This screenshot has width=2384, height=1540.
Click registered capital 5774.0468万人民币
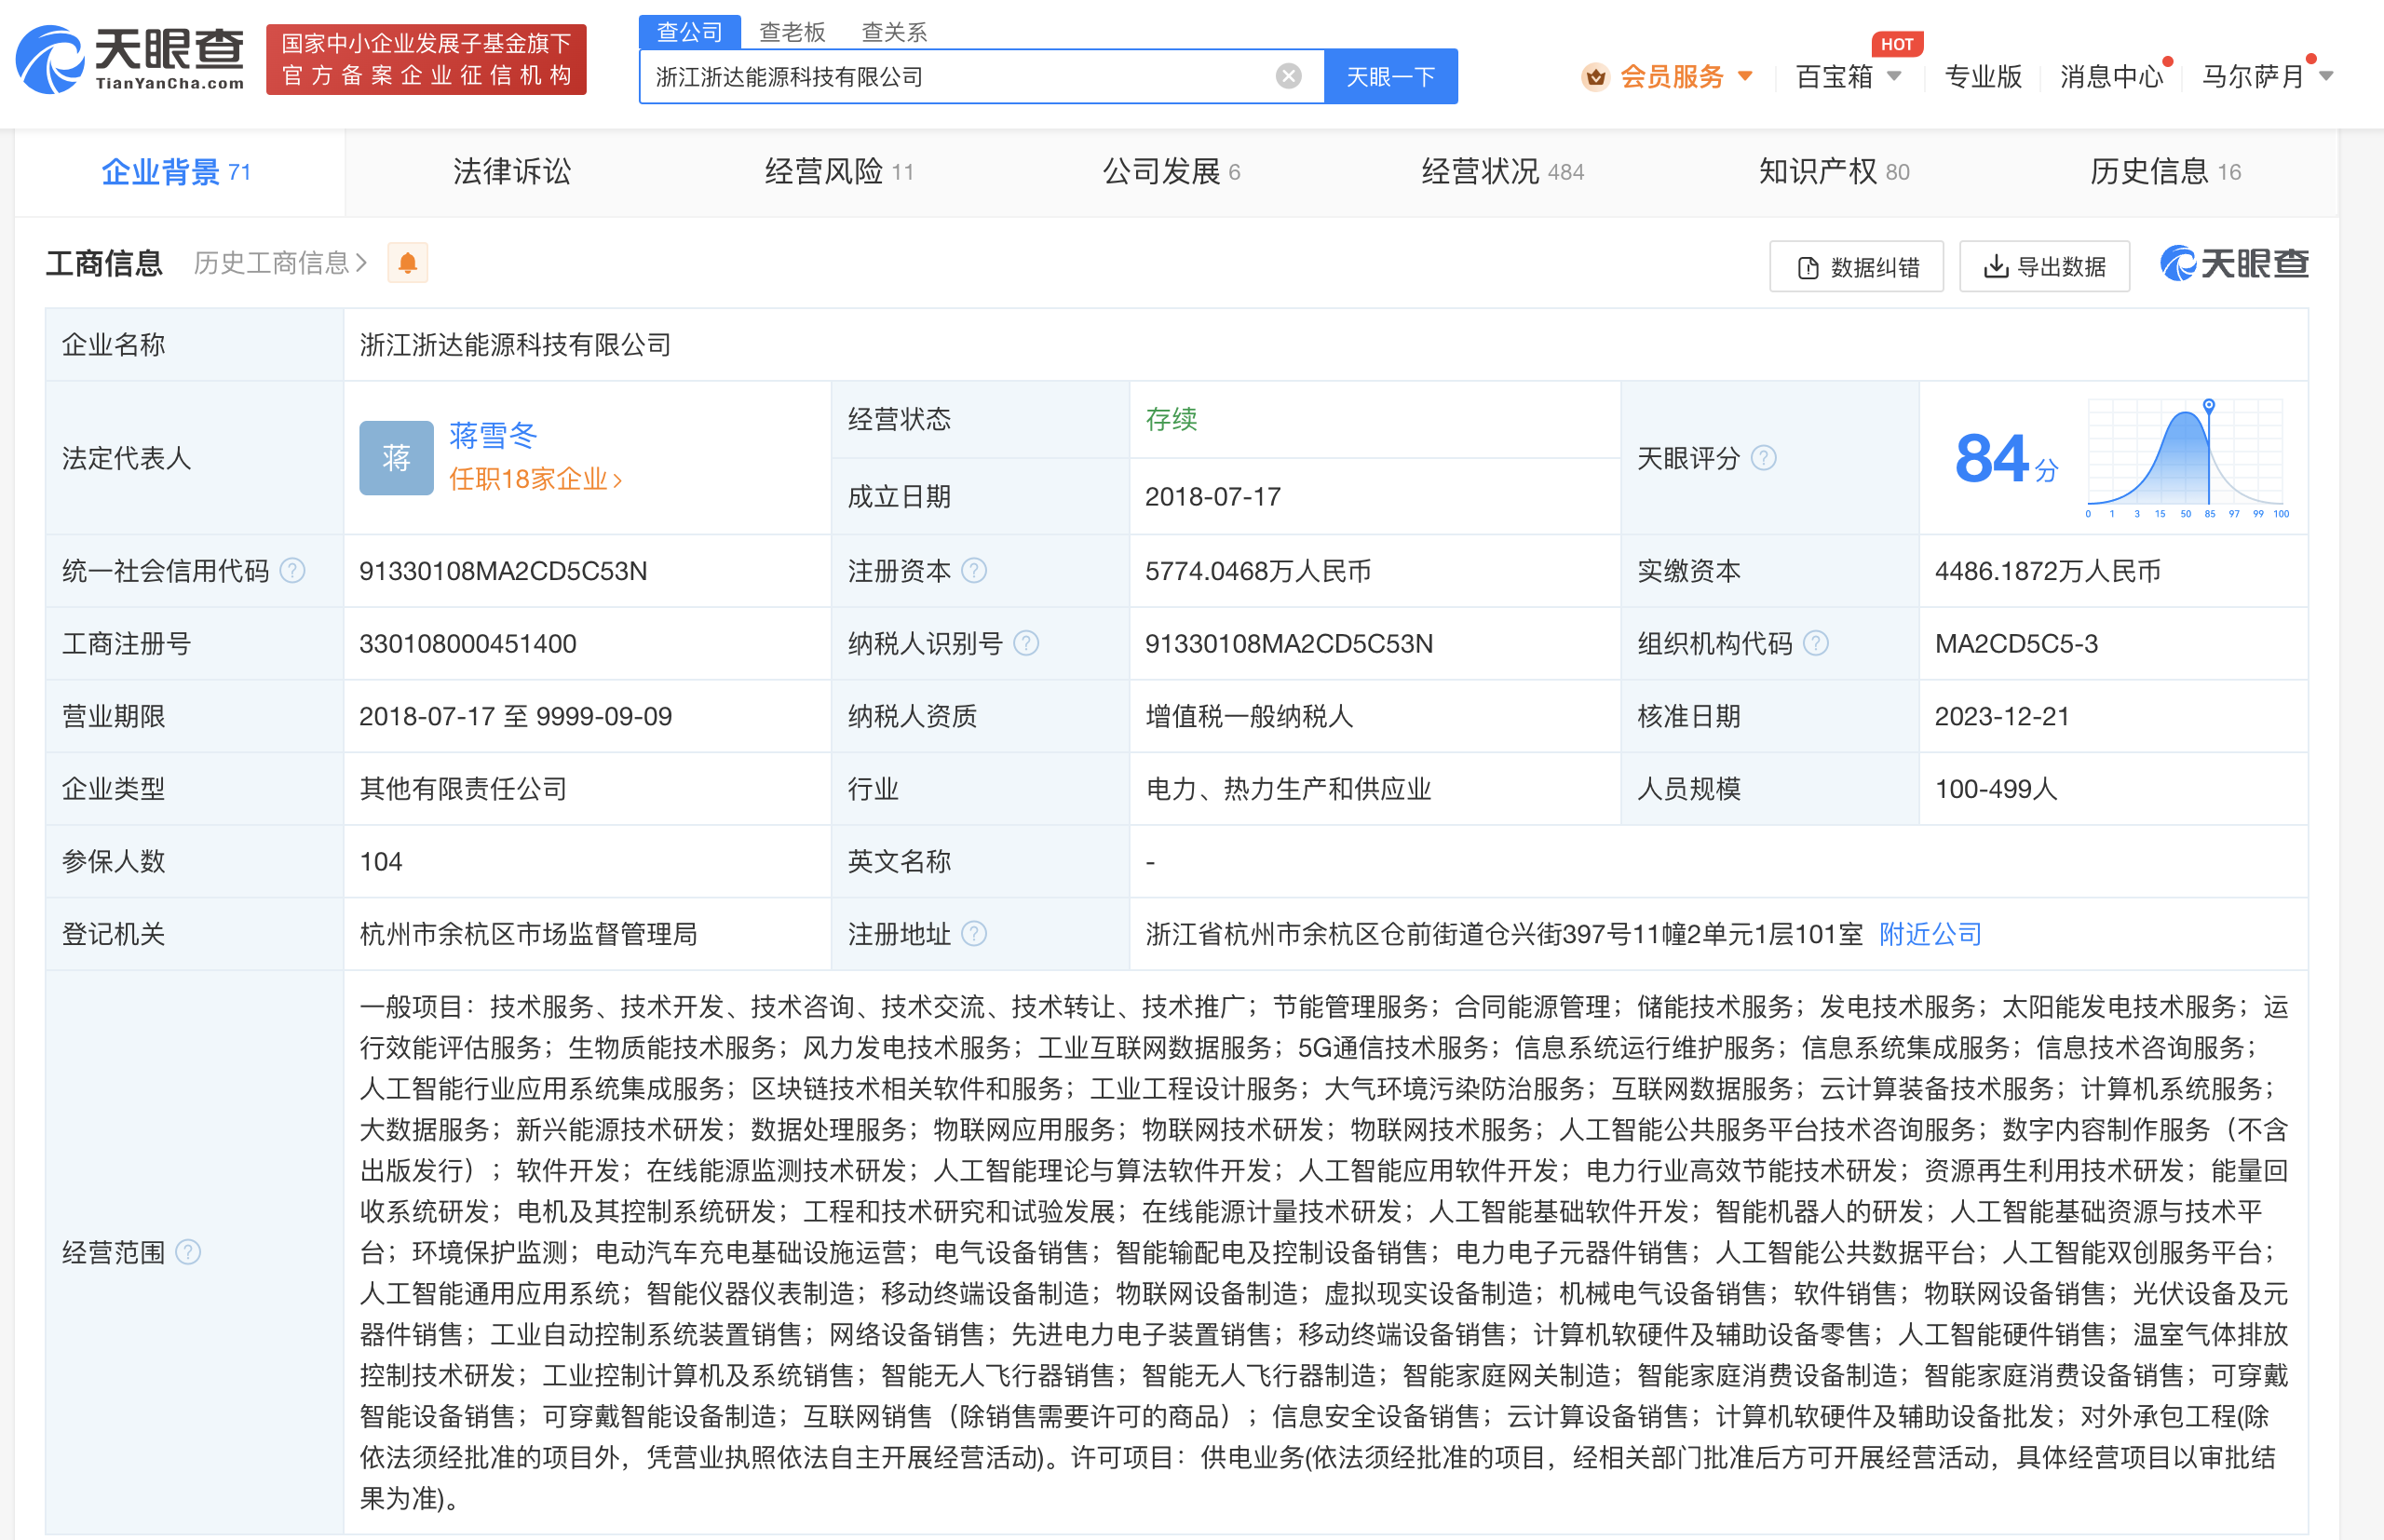pyautogui.click(x=1258, y=571)
